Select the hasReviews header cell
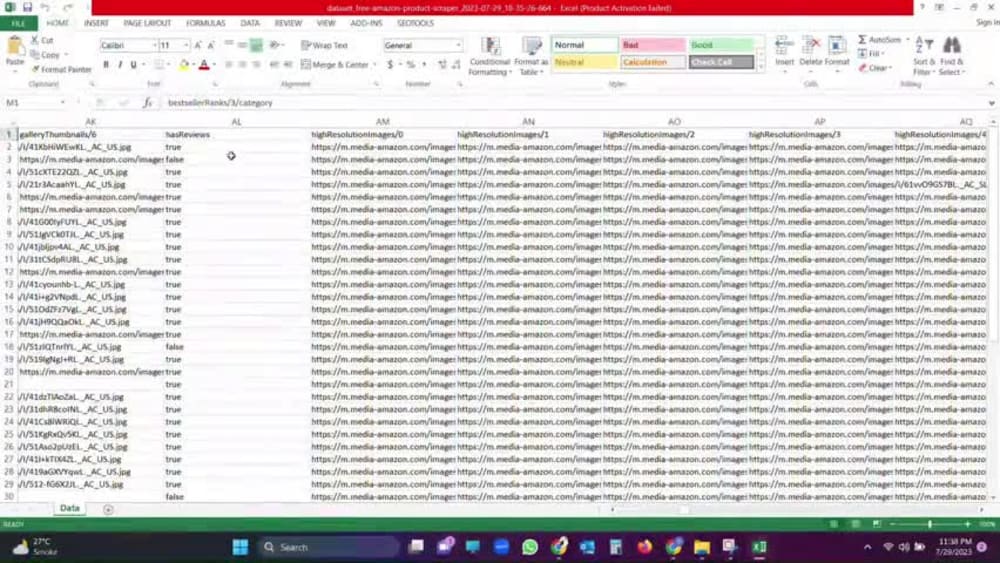The height and width of the screenshot is (563, 1000). (x=237, y=135)
